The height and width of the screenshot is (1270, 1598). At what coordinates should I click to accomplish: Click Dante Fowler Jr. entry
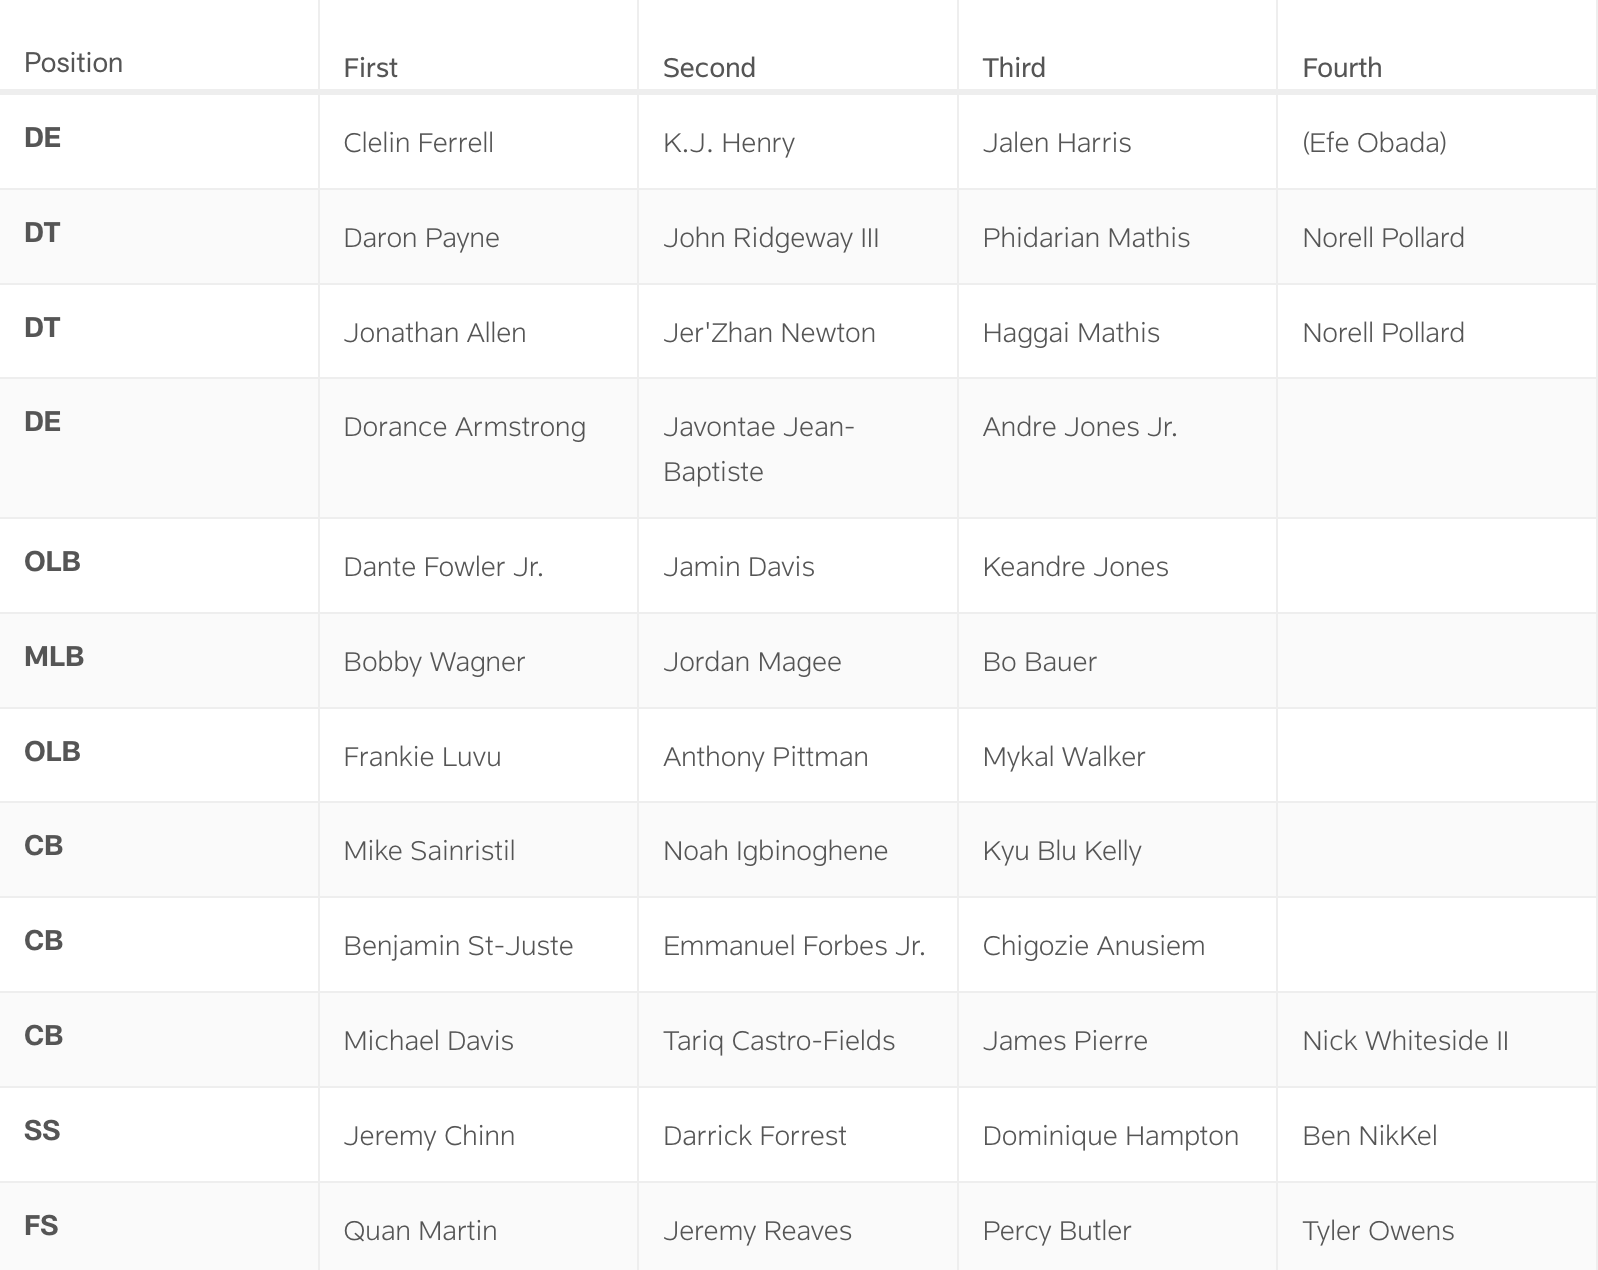(x=443, y=566)
